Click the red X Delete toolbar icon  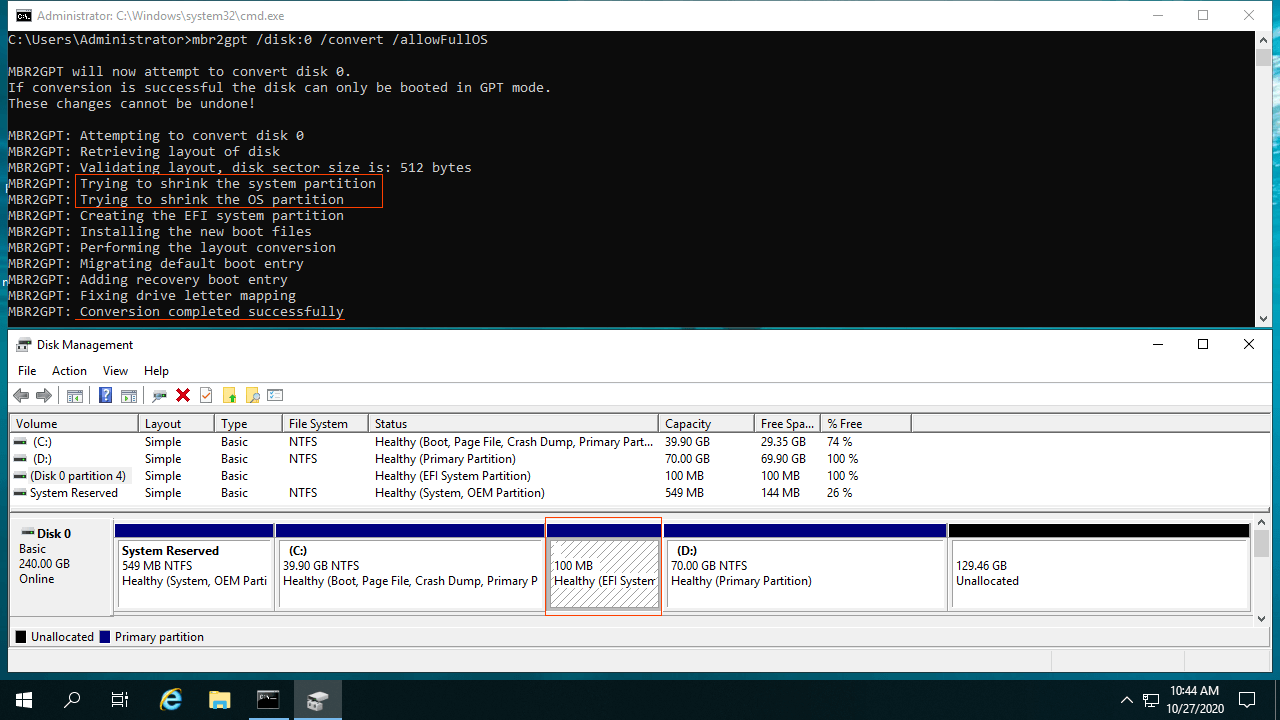(183, 396)
